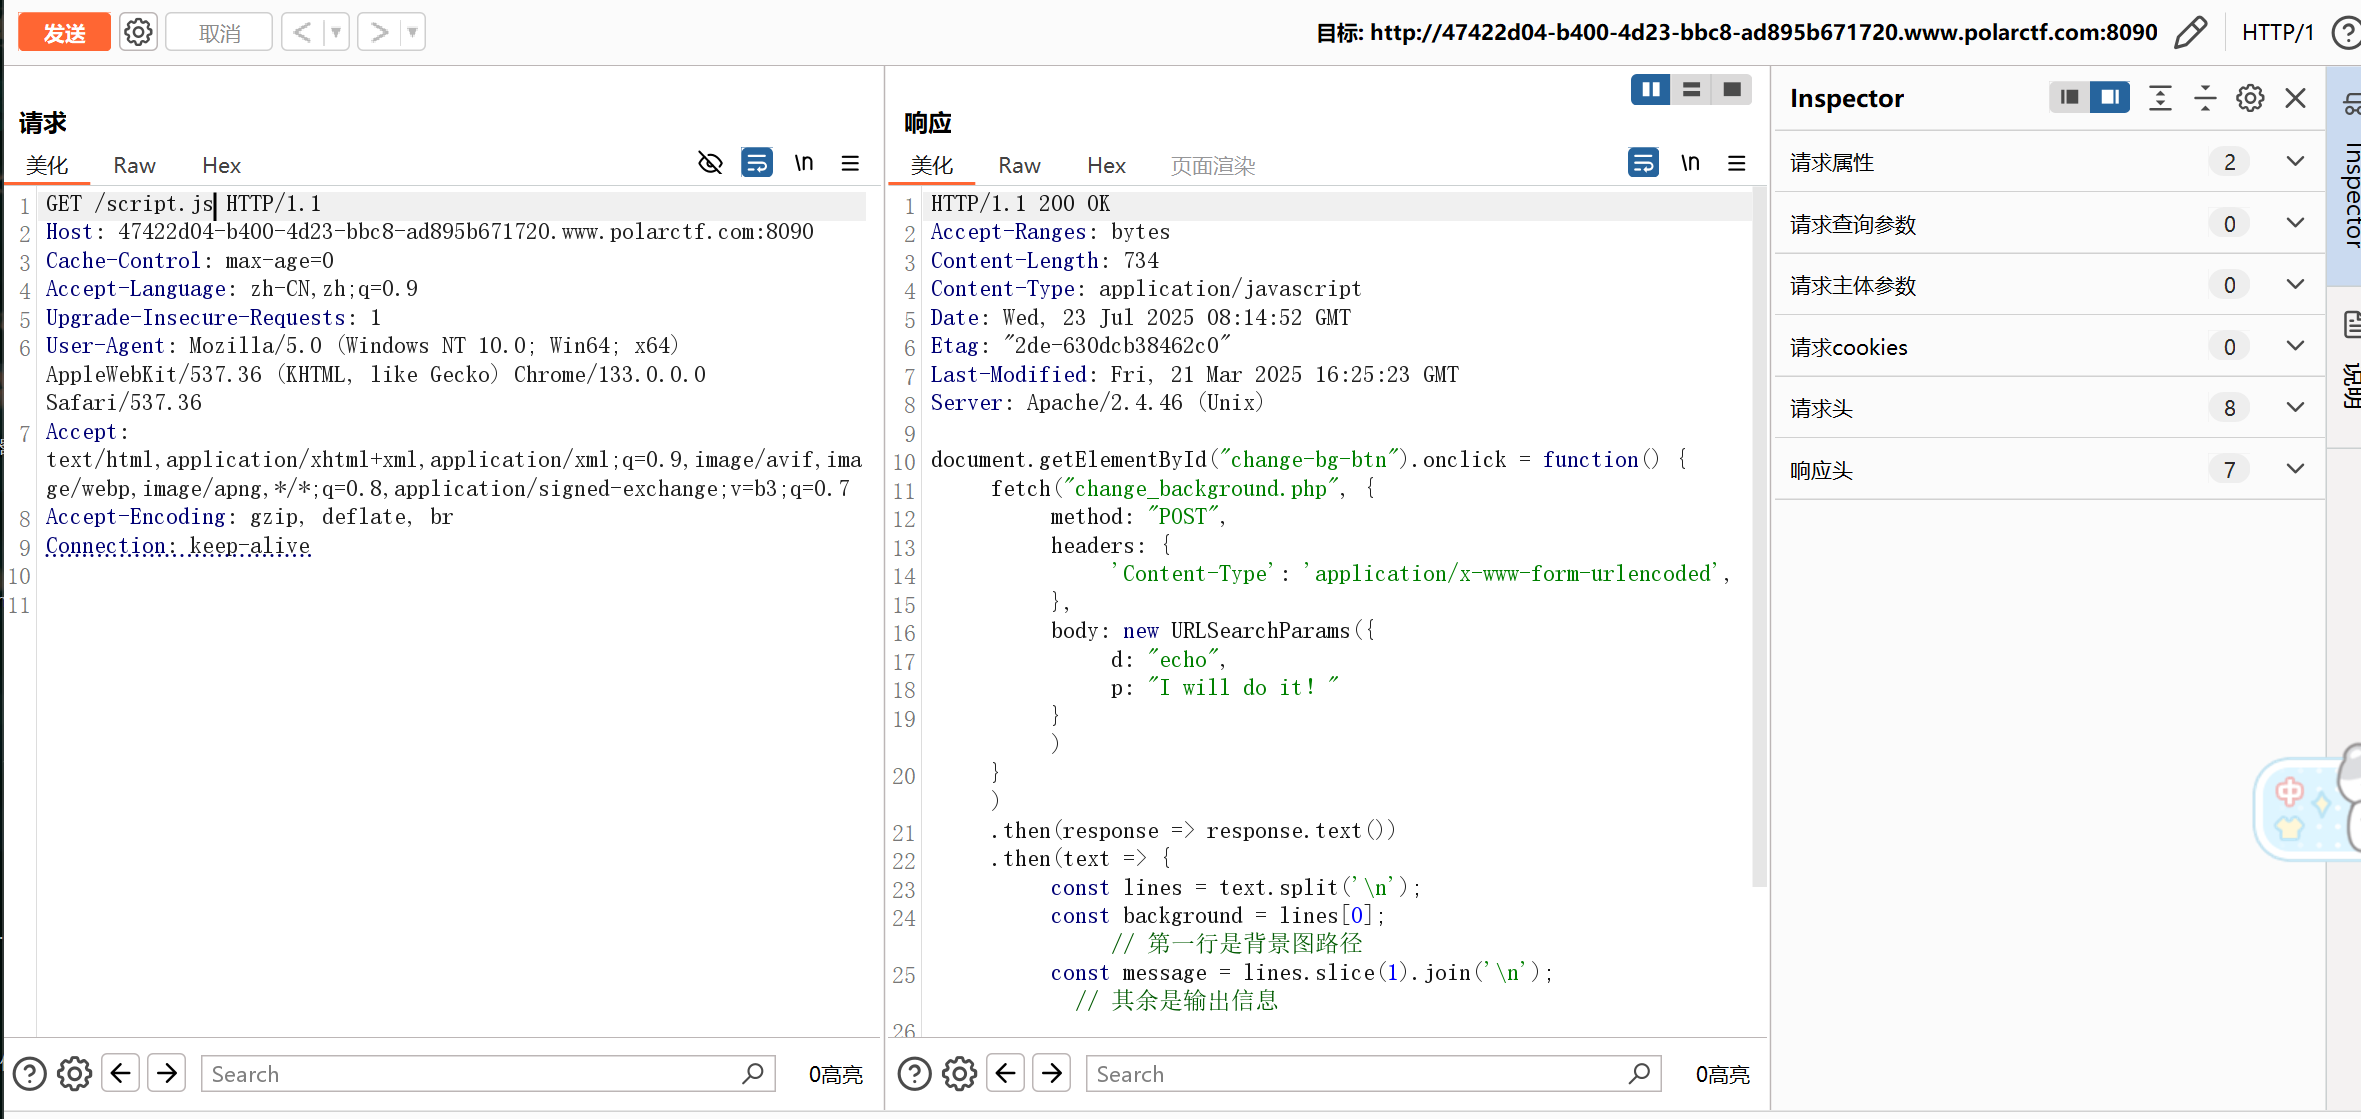The image size is (2361, 1119).
Task: Select the side-by-side split layout icon
Action: pyautogui.click(x=1650, y=90)
